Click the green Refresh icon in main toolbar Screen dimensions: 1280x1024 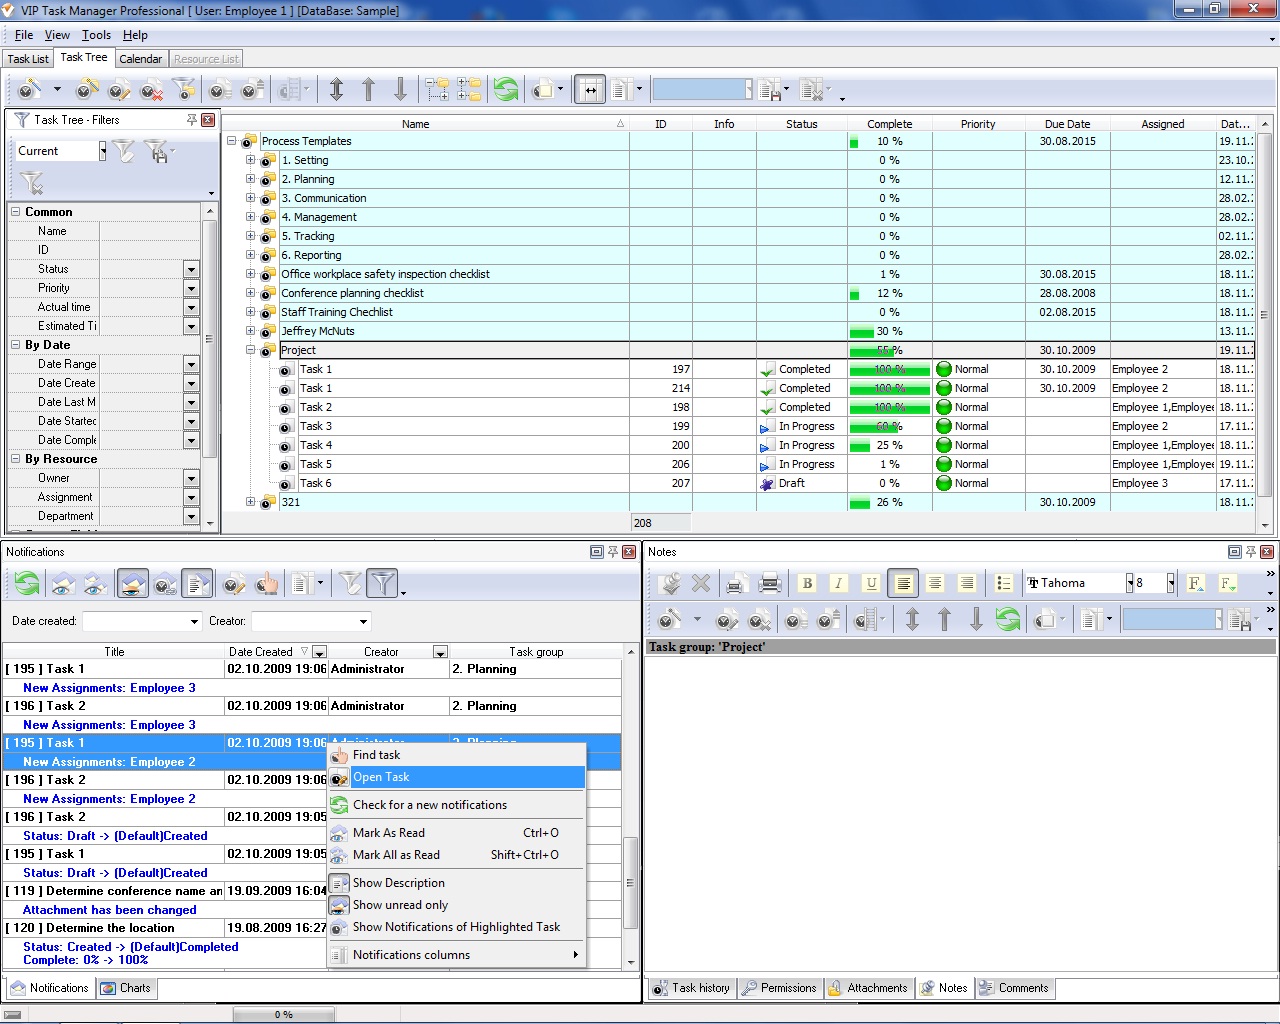pos(506,90)
